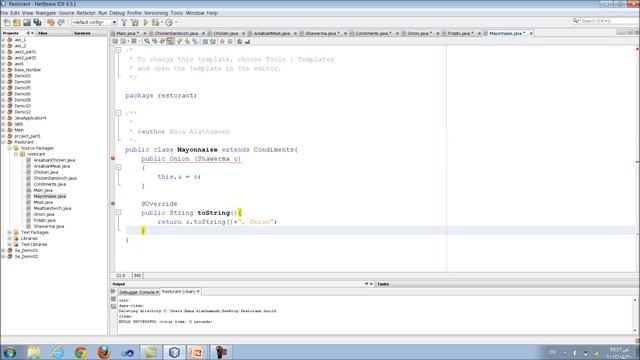The image size is (640, 360).
Task: Click the Shift Line Left icon in editor toolbar
Action: 205,41
